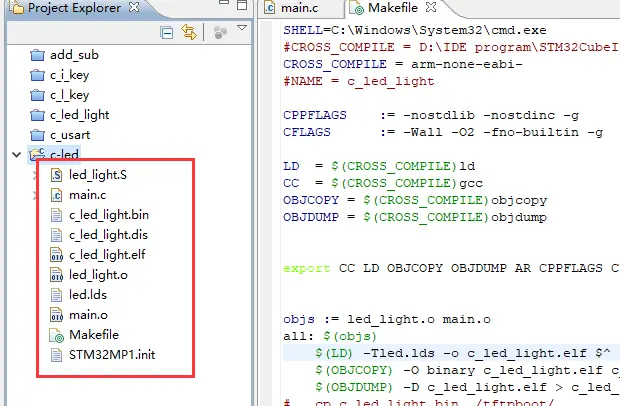Click the OBJDUMP definition line
Image resolution: width=620 pixels, height=406 pixels.
415,217
